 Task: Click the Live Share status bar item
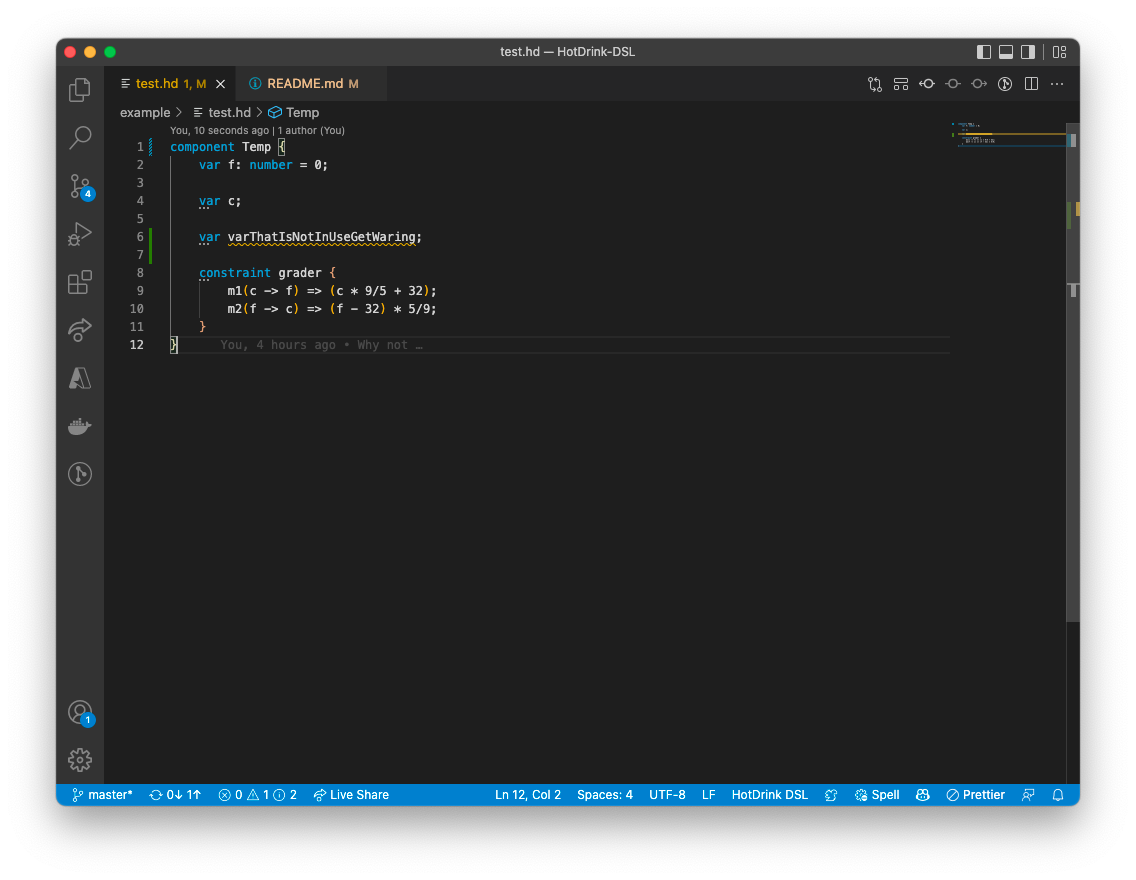click(x=351, y=795)
